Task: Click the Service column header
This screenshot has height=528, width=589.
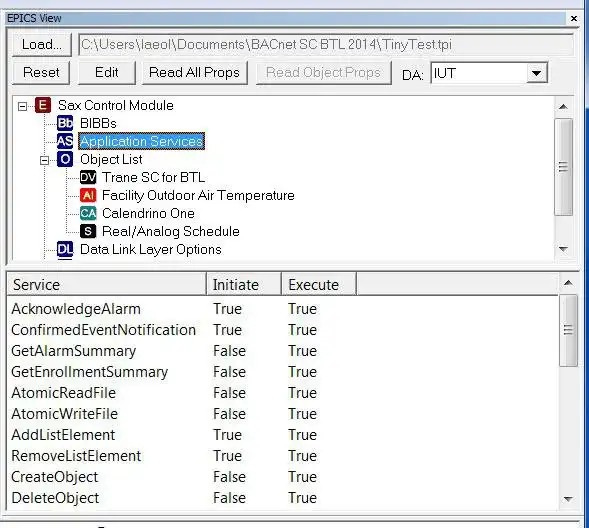Action: click(107, 285)
